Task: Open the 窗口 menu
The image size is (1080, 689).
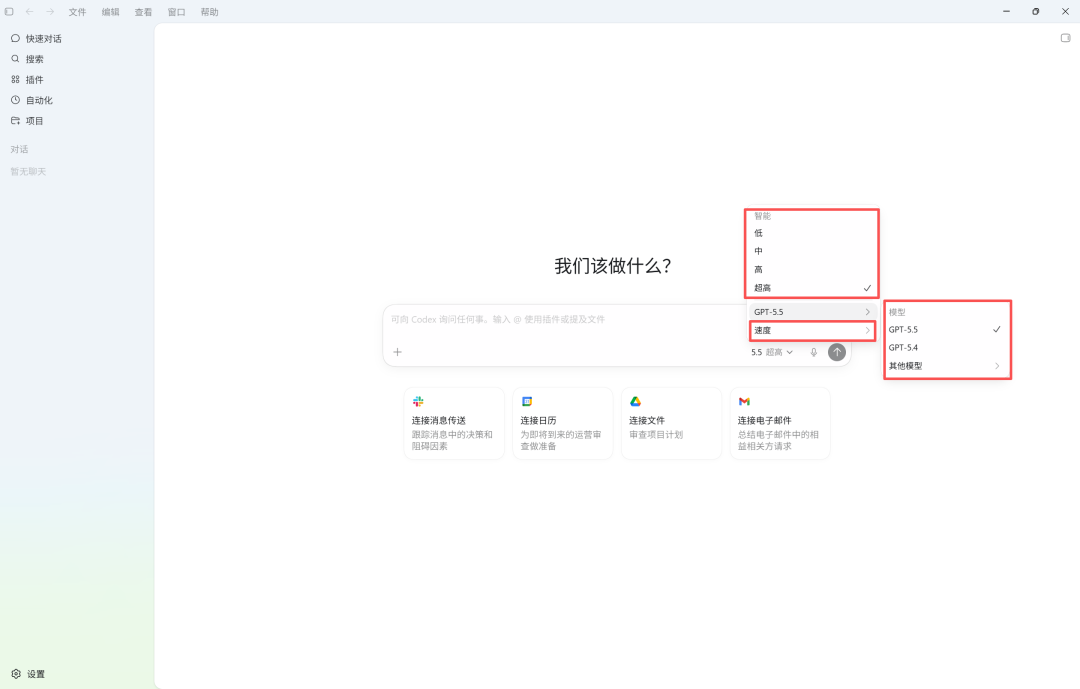Action: 176,12
